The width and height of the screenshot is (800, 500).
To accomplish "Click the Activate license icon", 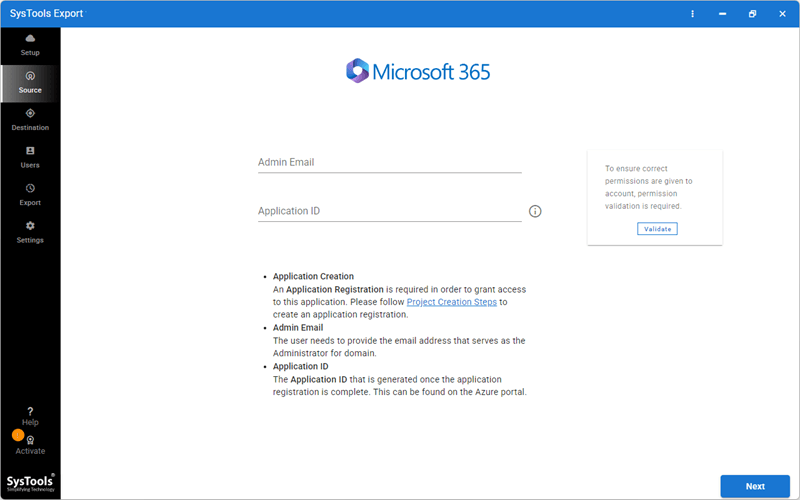I will (x=30, y=440).
